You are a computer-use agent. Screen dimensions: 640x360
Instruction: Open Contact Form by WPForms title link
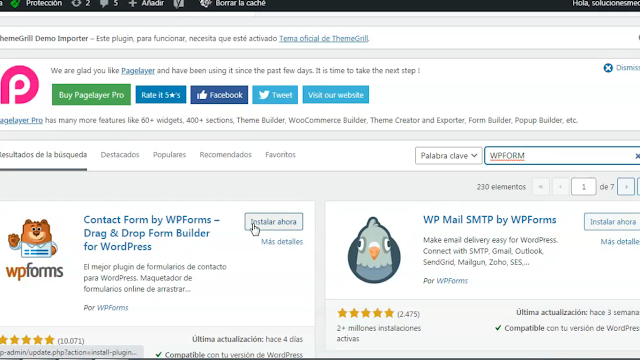[x=151, y=233]
